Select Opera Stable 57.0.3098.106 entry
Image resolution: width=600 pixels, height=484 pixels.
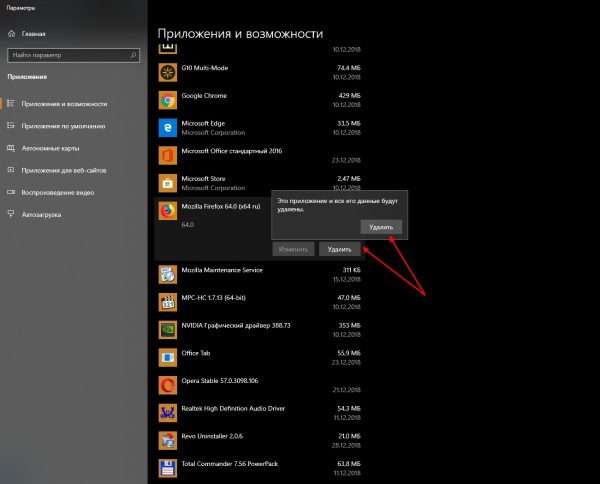click(x=220, y=381)
